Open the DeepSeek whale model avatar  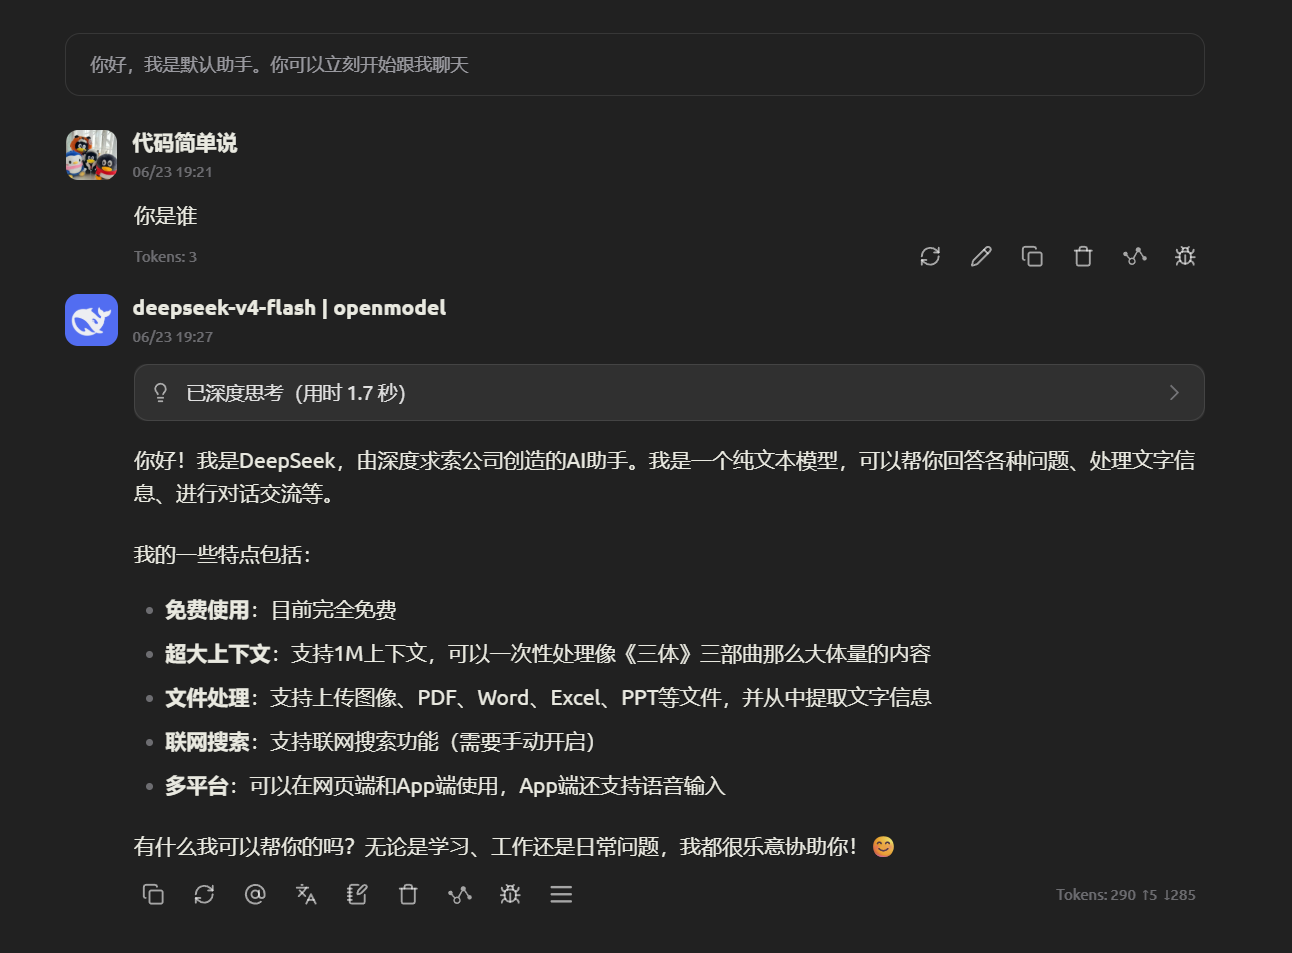click(91, 320)
